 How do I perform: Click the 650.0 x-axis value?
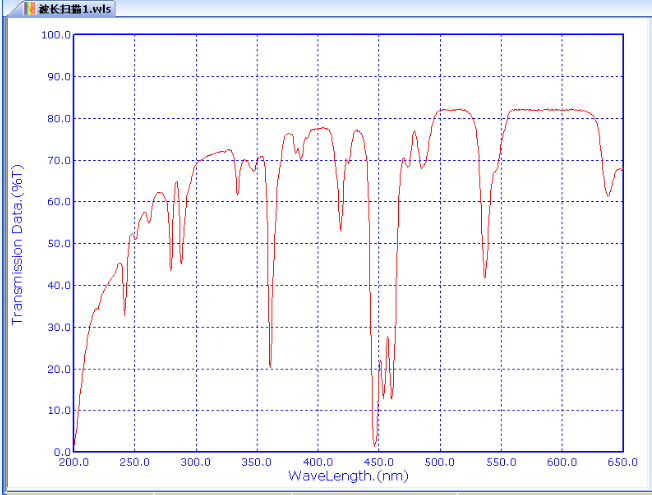click(622, 462)
